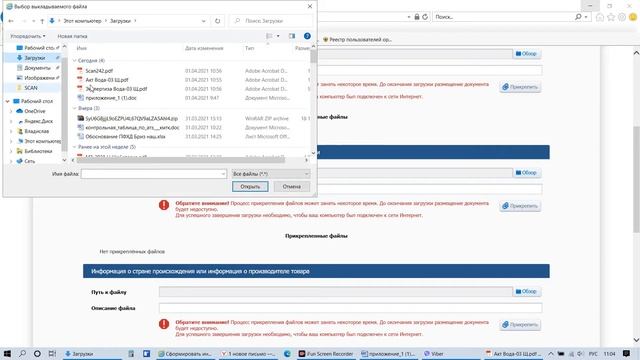Click the Поиск: Загрузки search box

[x=271, y=21]
